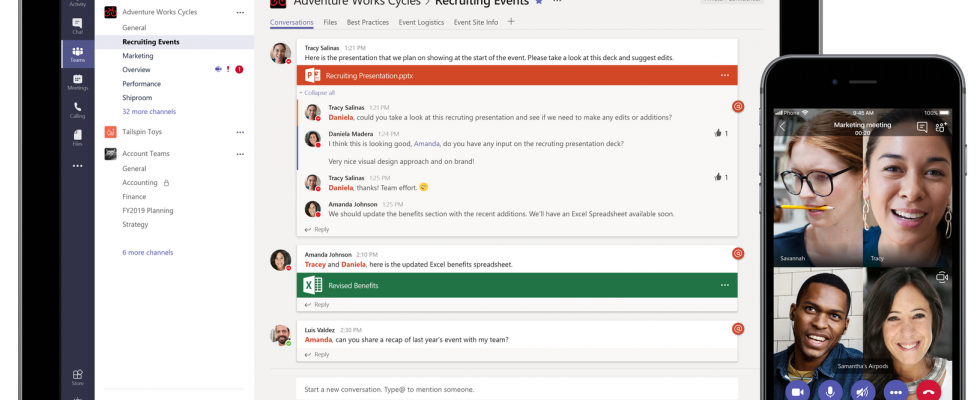Click the thumbs-up on Tracy's thanks message
Viewport: 980px width, 400px height.
(718, 177)
